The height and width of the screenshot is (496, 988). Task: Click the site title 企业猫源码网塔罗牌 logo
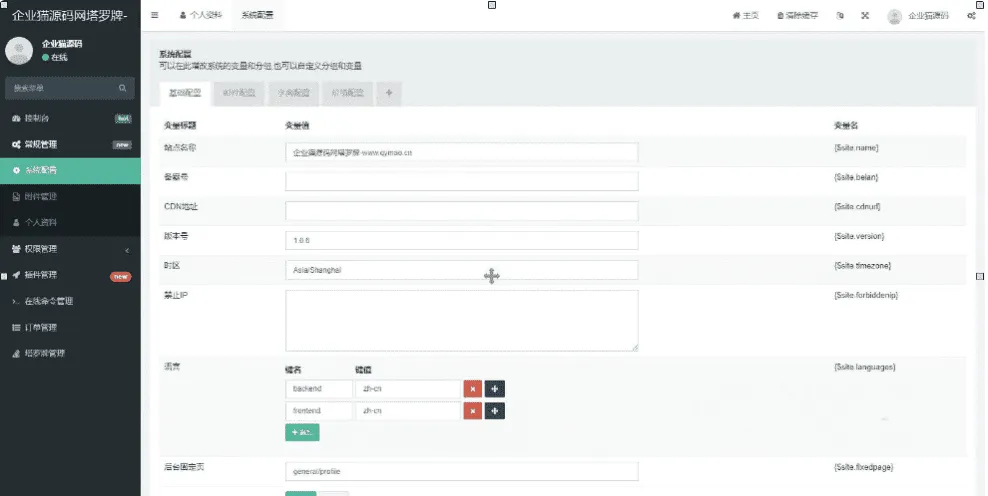(70, 16)
